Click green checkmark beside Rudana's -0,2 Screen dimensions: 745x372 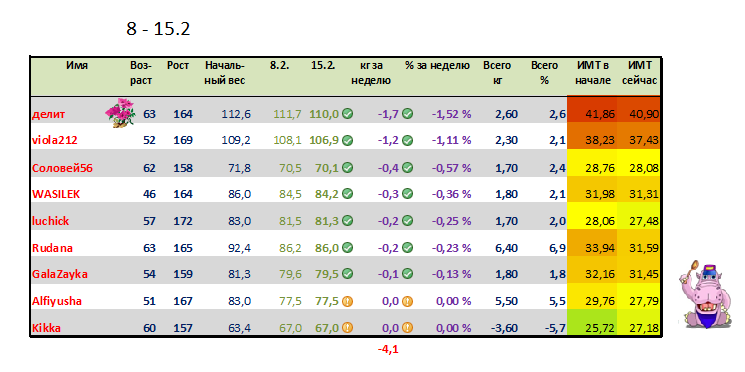click(407, 248)
